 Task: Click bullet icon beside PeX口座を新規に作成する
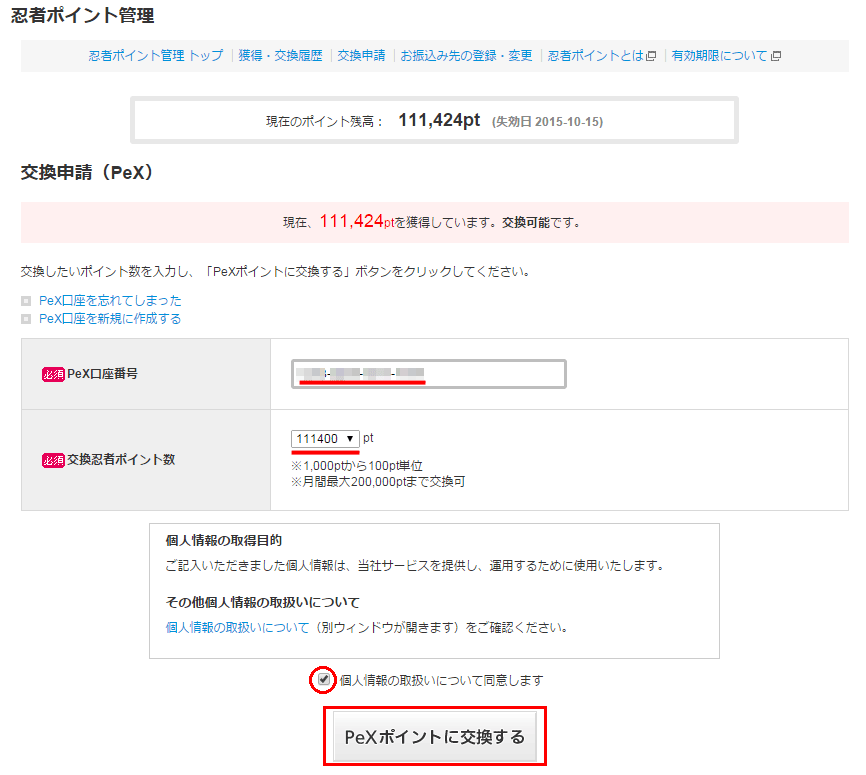(x=26, y=319)
